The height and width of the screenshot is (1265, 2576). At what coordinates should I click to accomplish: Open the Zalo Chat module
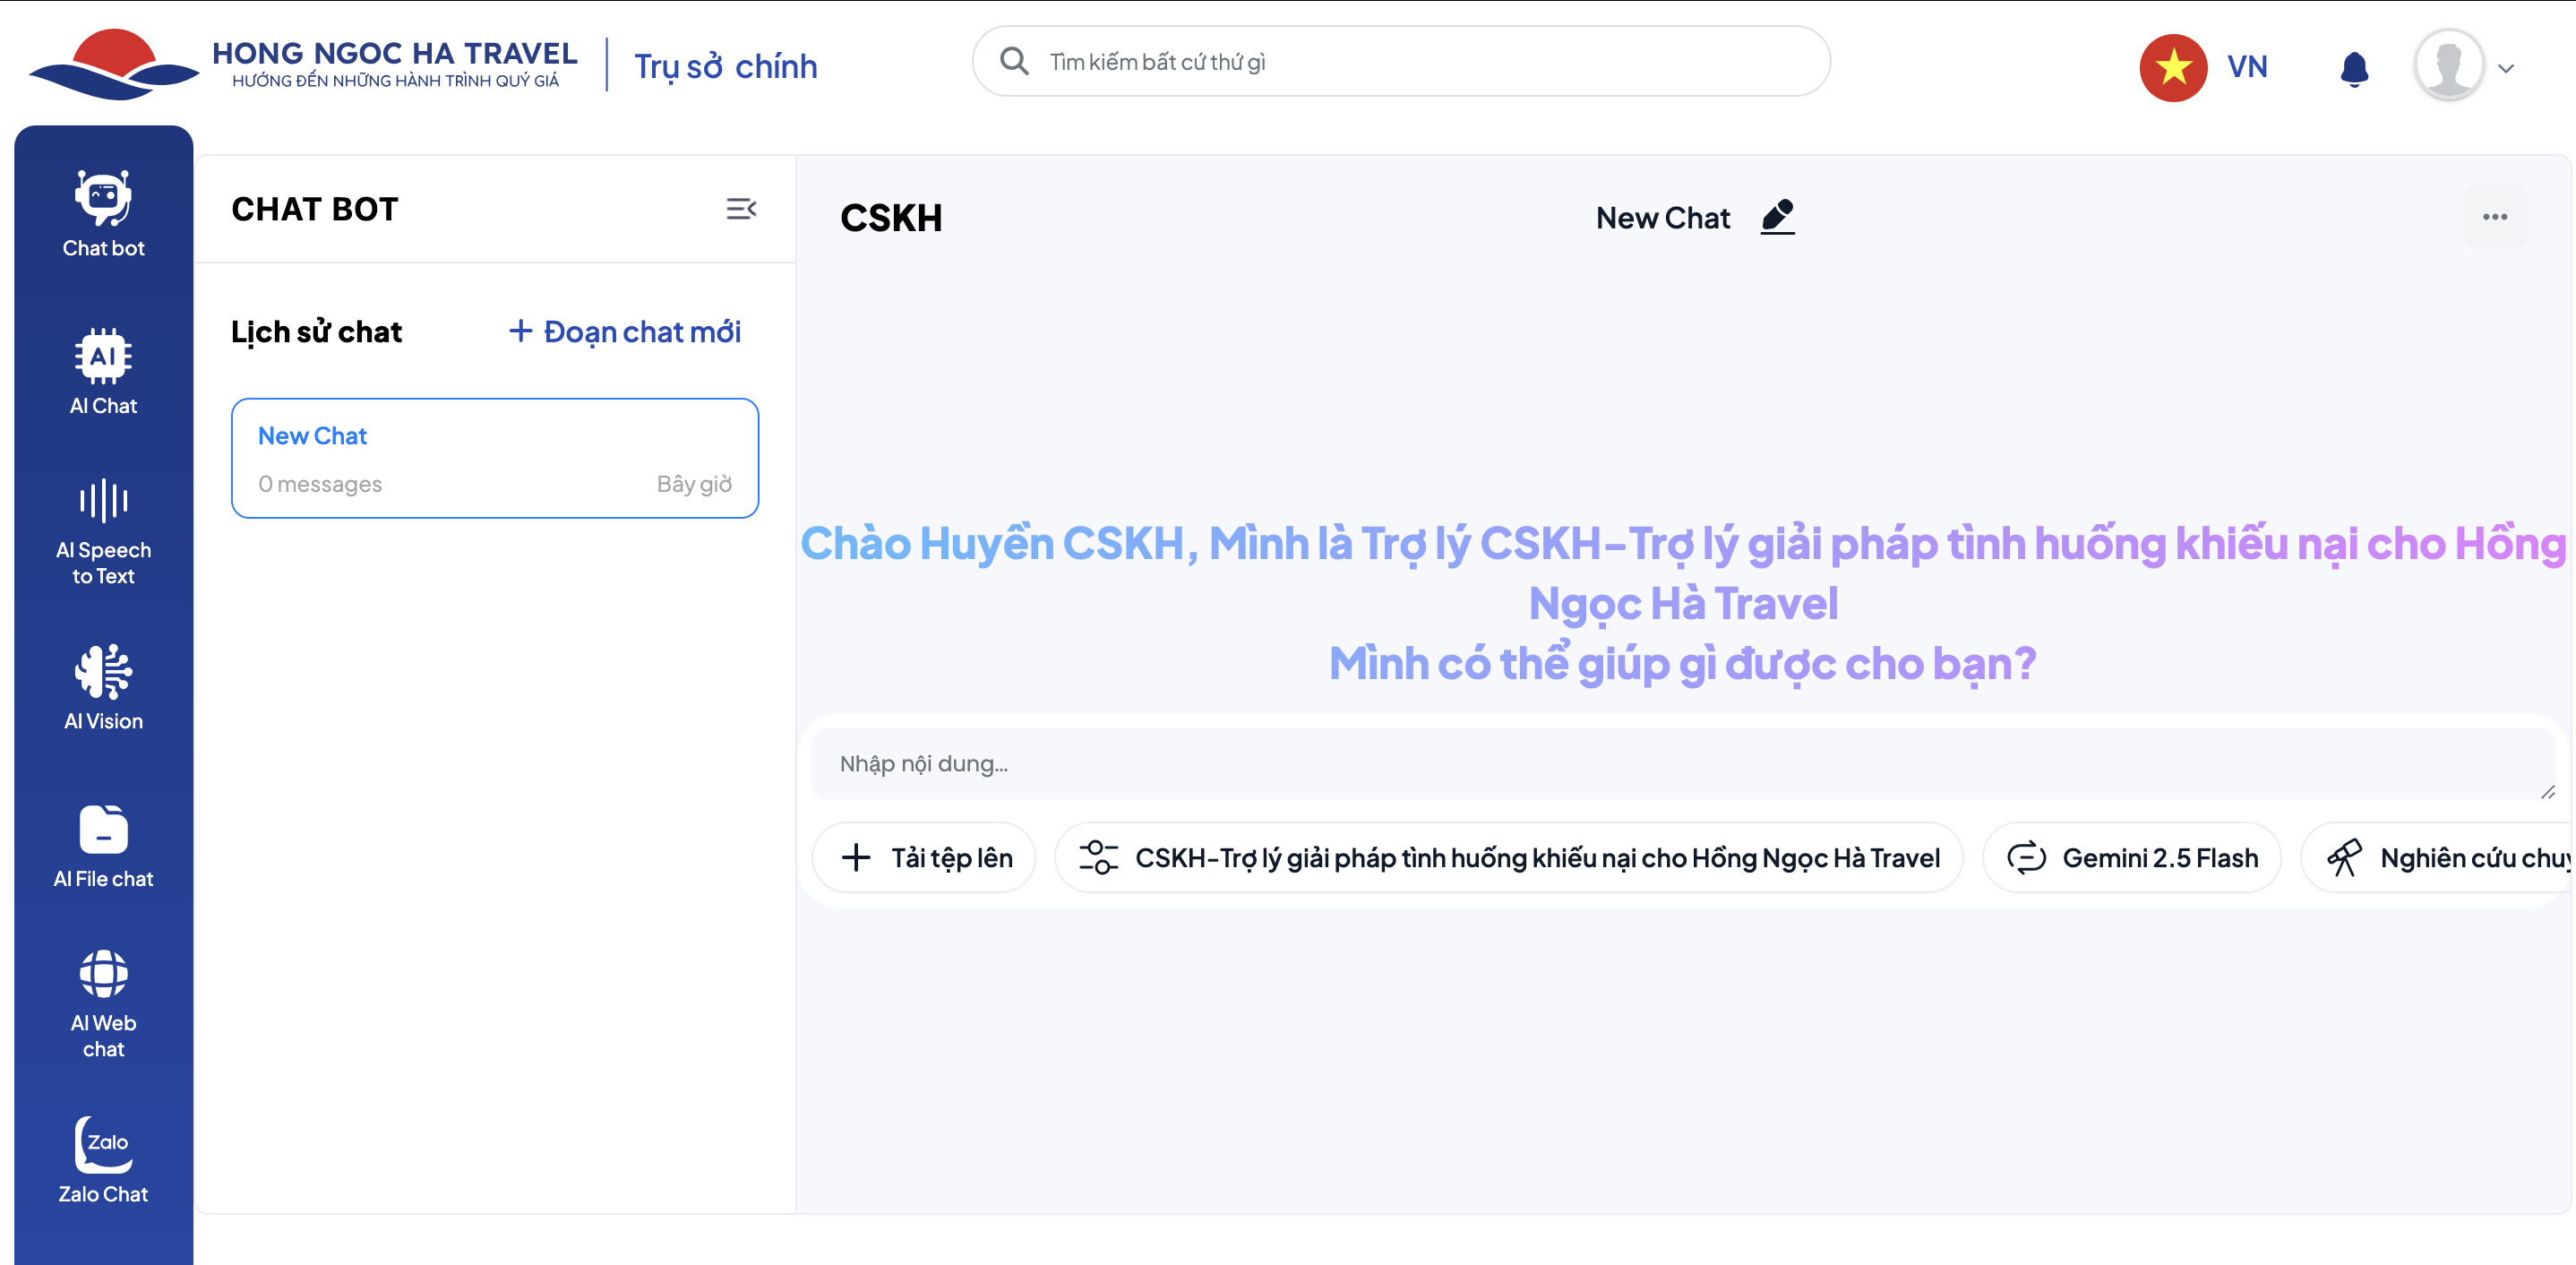[x=103, y=1160]
